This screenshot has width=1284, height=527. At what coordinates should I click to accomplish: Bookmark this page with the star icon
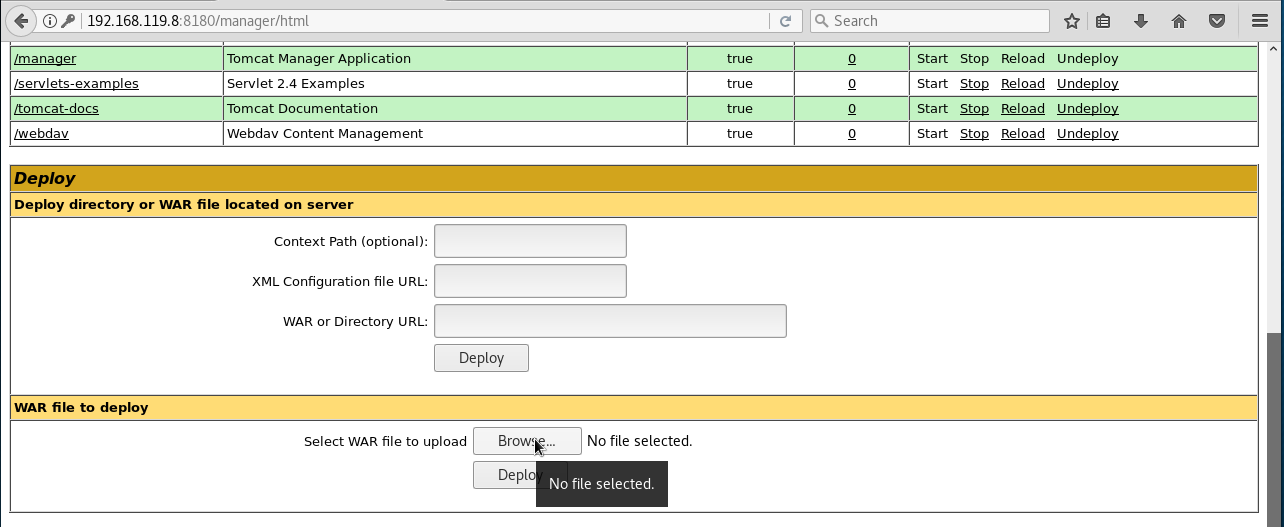1071,21
